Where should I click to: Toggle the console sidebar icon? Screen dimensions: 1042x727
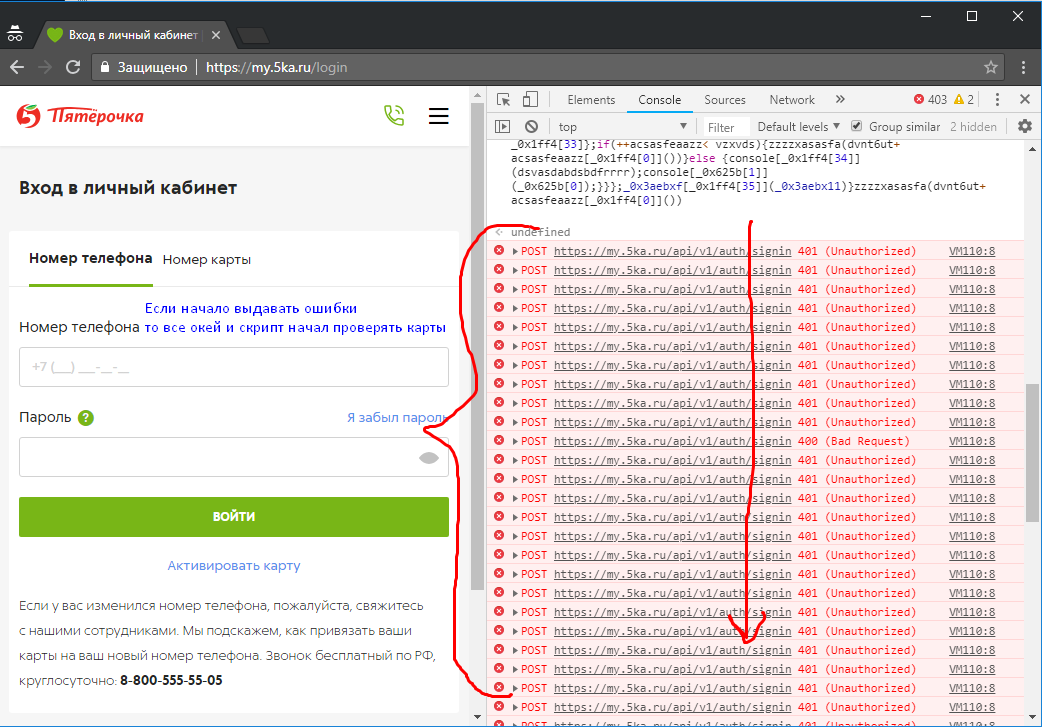502,126
